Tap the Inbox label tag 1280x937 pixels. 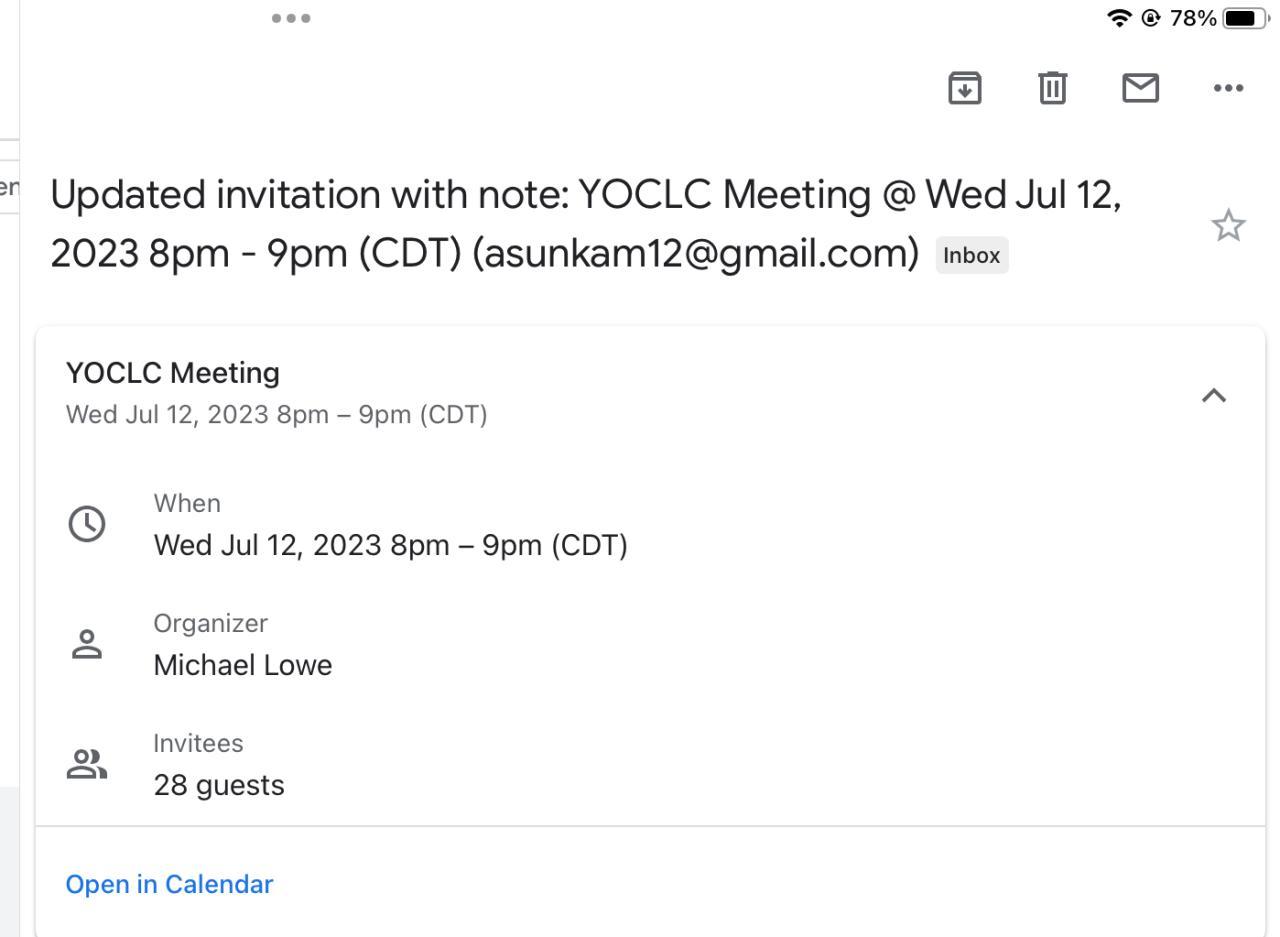tap(971, 255)
